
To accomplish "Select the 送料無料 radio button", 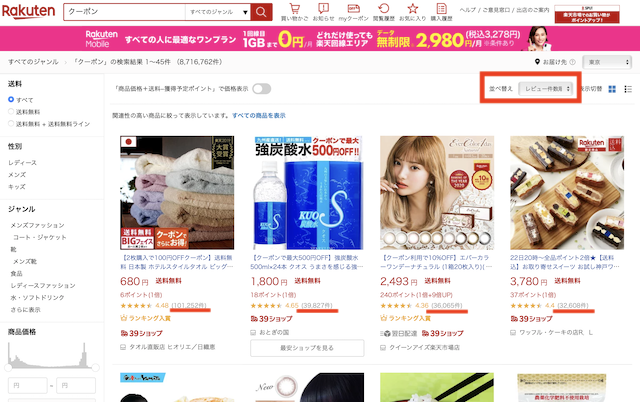I will [x=11, y=111].
